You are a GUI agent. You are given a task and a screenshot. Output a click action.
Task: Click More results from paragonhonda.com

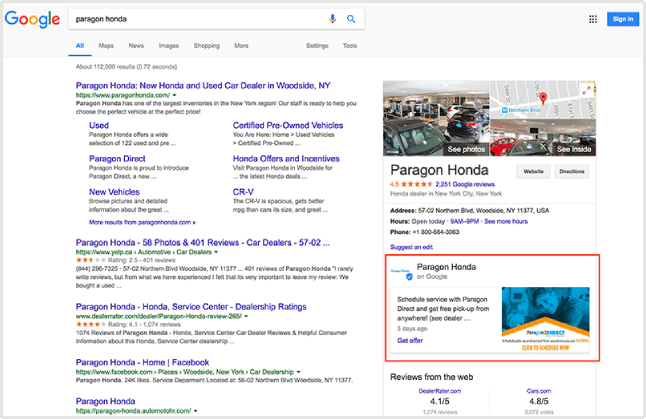tap(142, 222)
